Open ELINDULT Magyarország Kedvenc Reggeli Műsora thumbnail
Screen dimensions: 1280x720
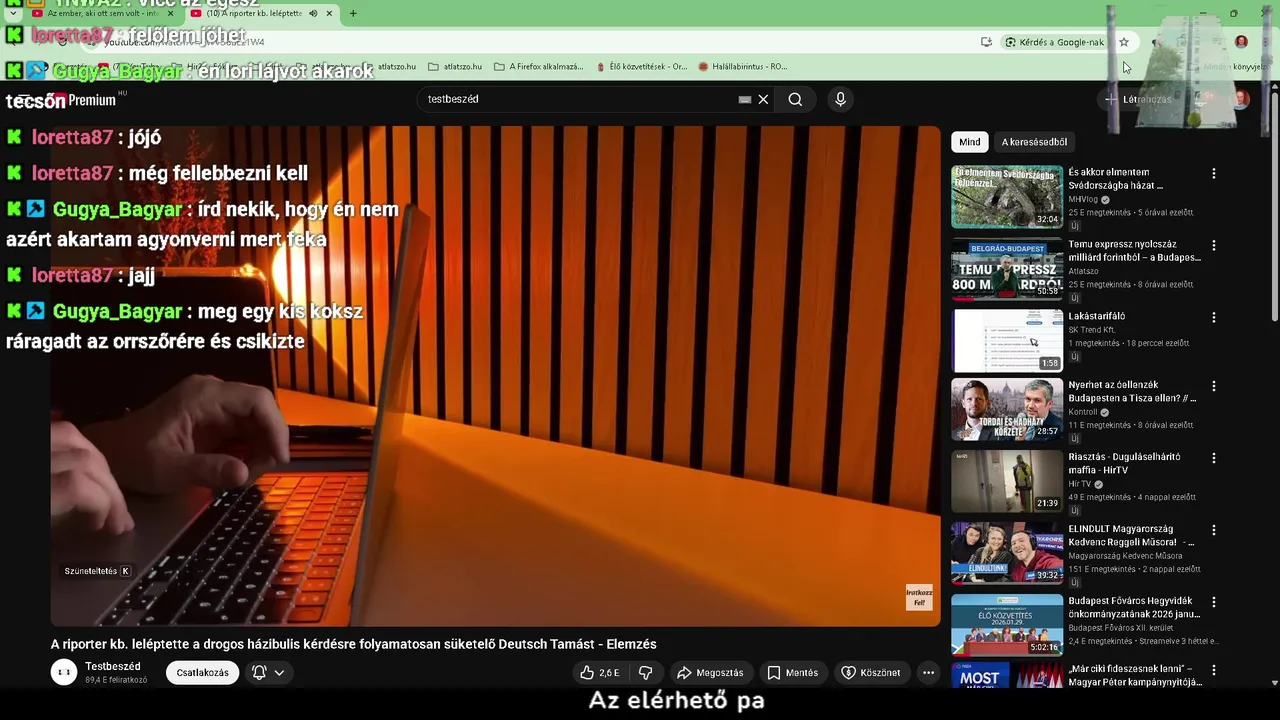click(1007, 553)
